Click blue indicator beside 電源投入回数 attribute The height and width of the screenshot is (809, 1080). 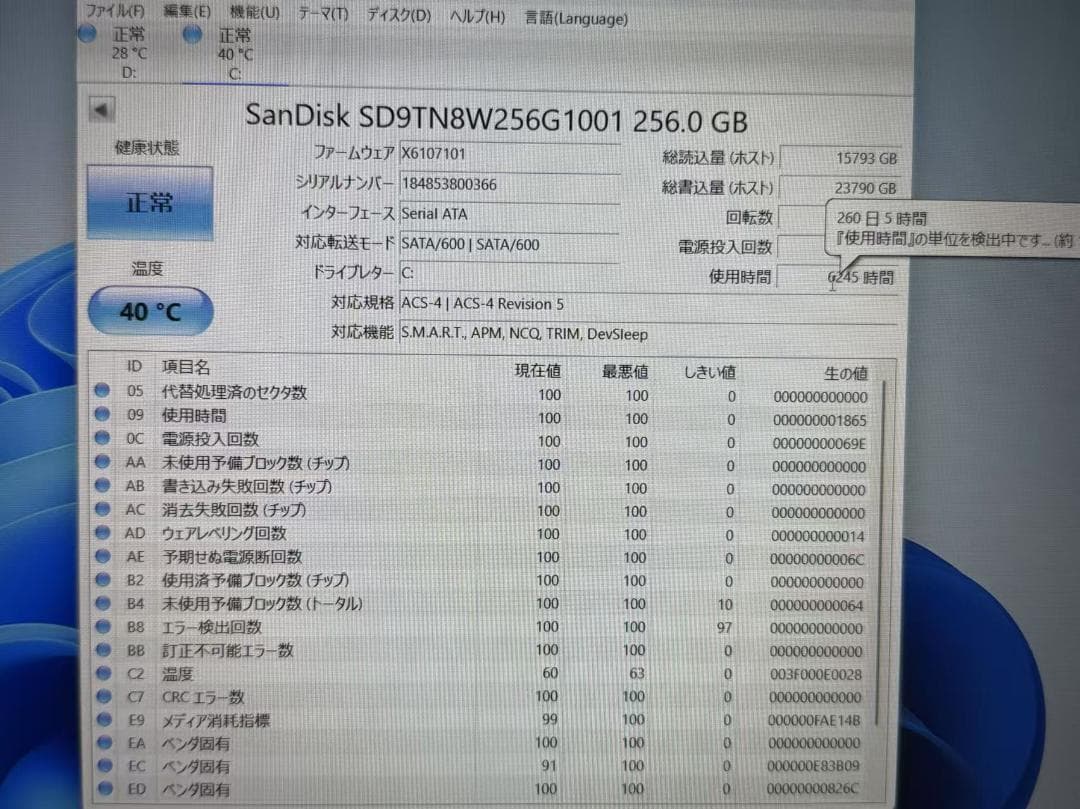103,439
